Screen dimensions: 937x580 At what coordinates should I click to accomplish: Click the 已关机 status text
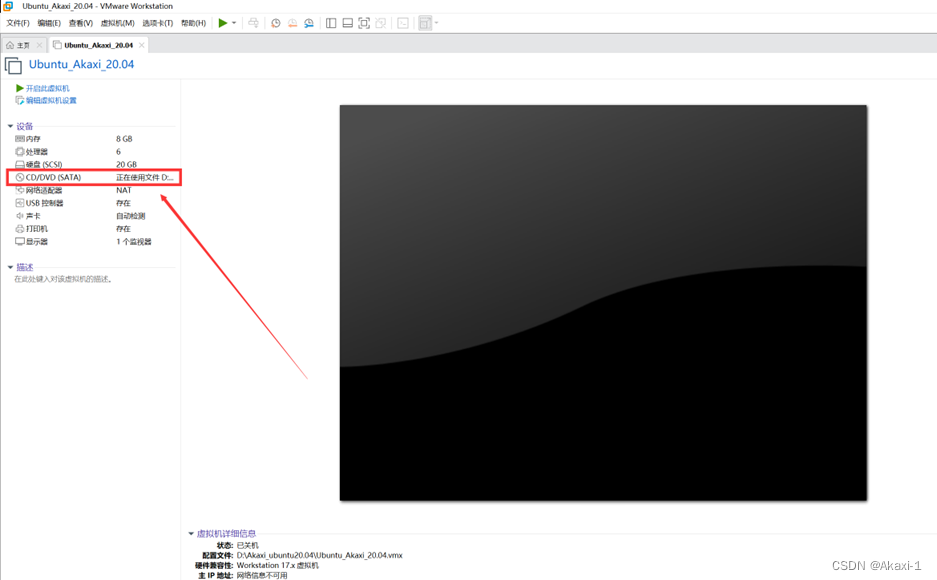coord(247,545)
